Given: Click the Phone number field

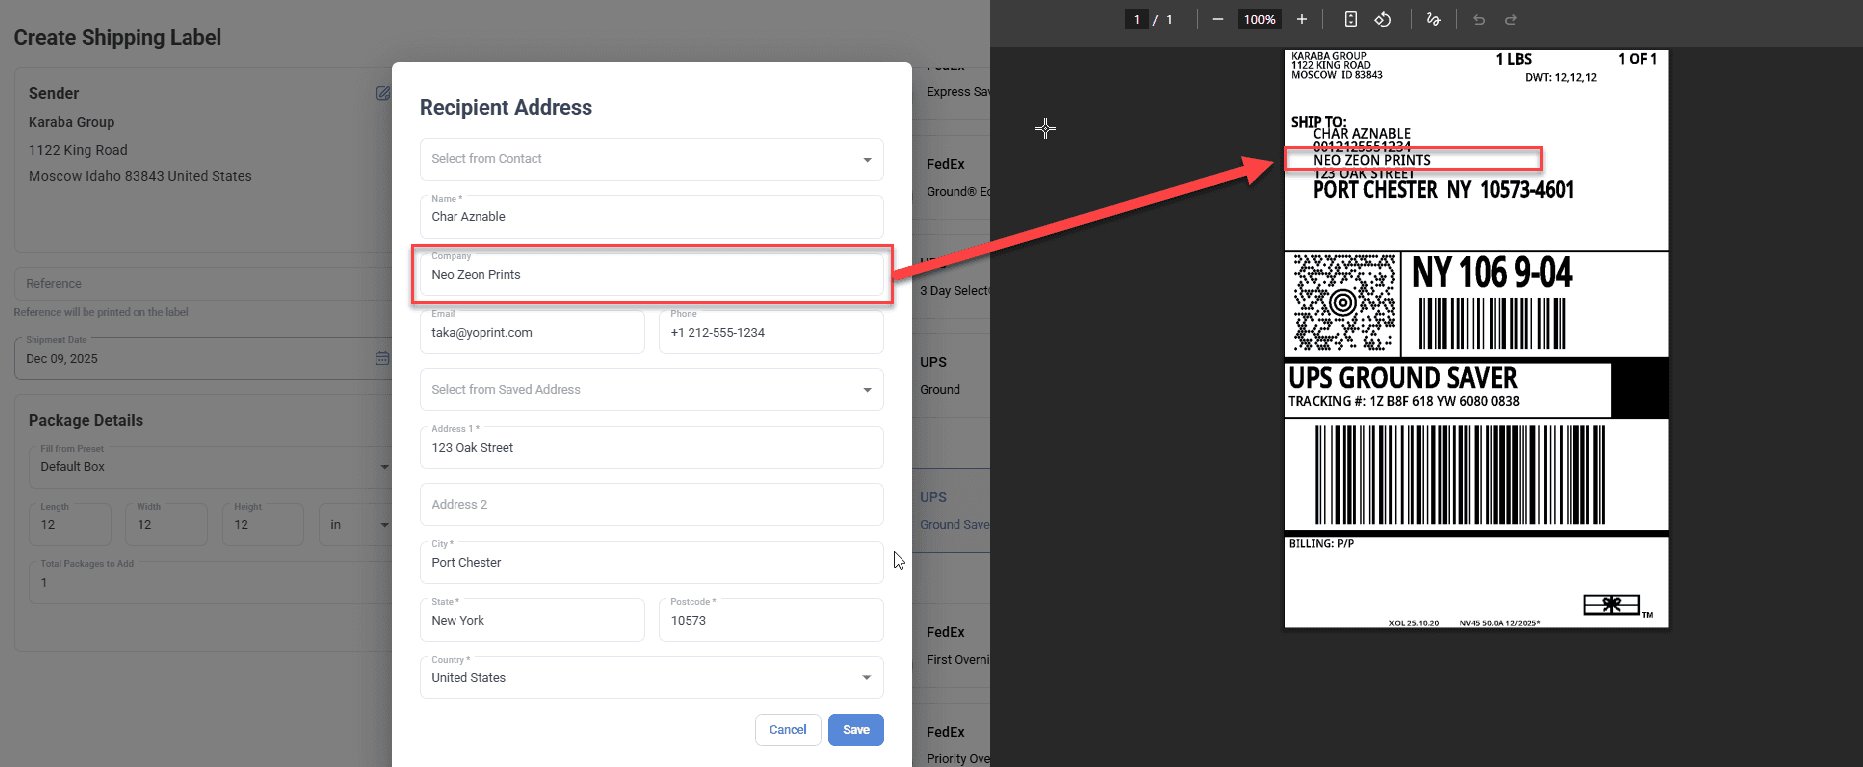Looking at the screenshot, I should (770, 333).
